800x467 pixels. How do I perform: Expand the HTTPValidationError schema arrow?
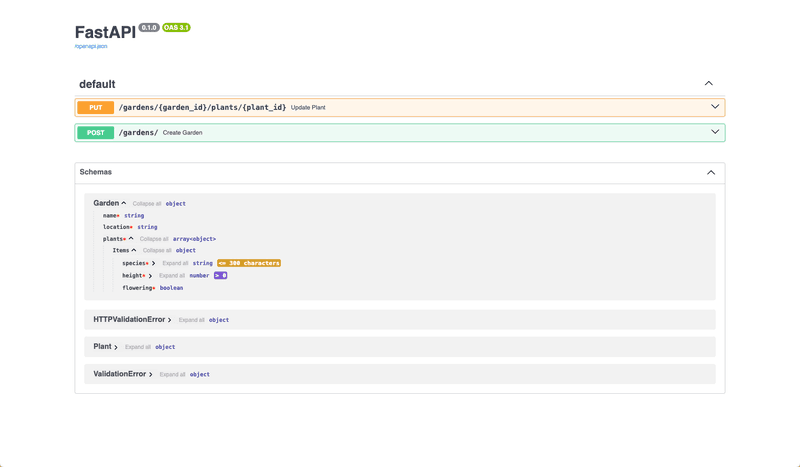pos(169,320)
